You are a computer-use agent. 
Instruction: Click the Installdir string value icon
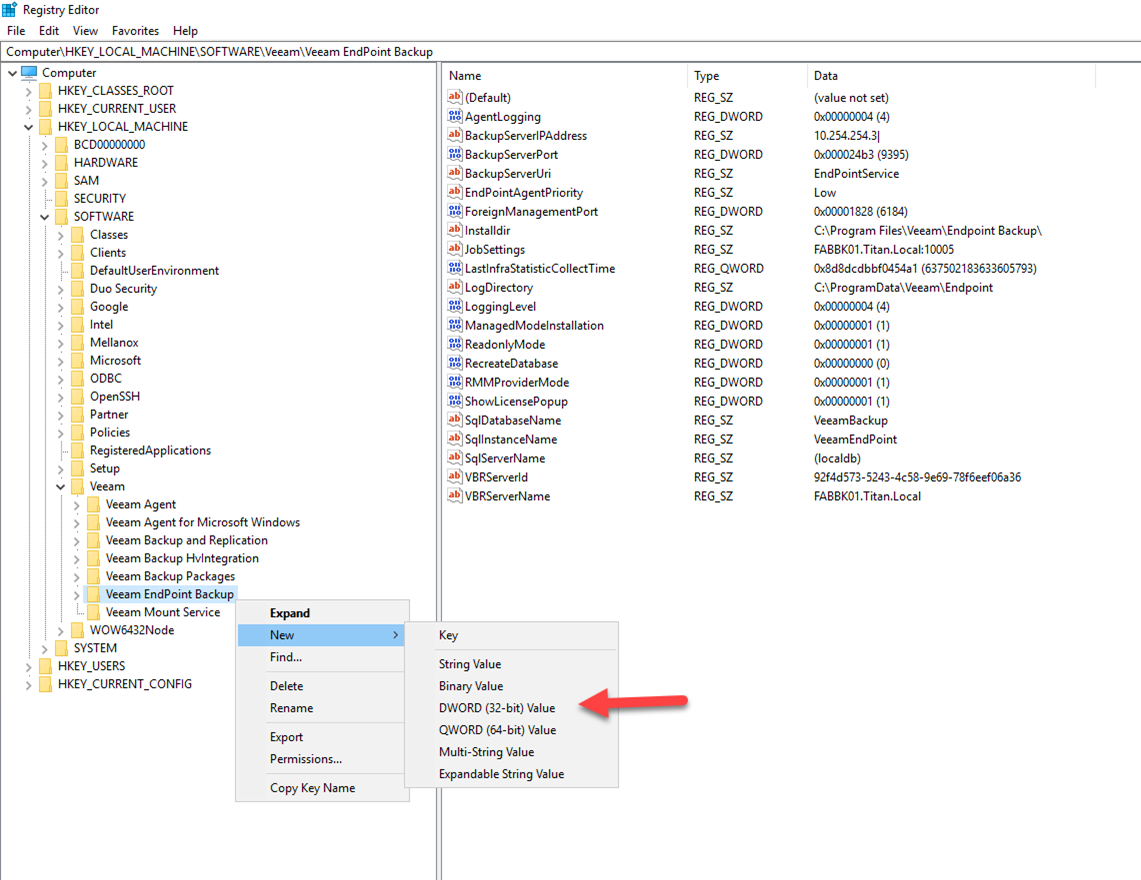455,230
